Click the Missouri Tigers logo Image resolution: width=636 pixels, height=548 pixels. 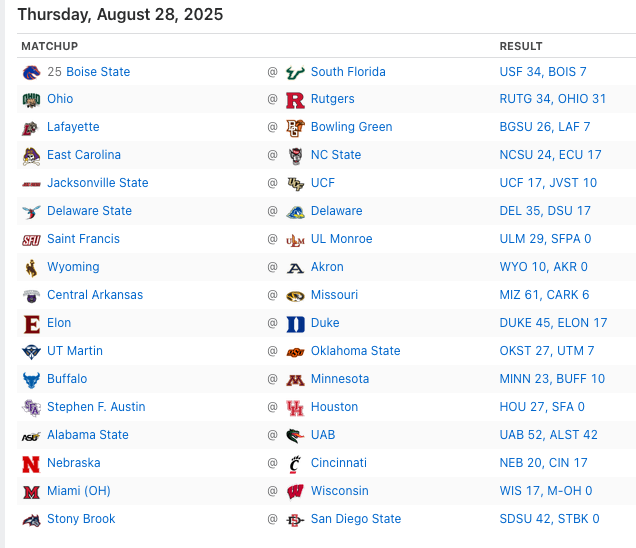click(x=295, y=296)
